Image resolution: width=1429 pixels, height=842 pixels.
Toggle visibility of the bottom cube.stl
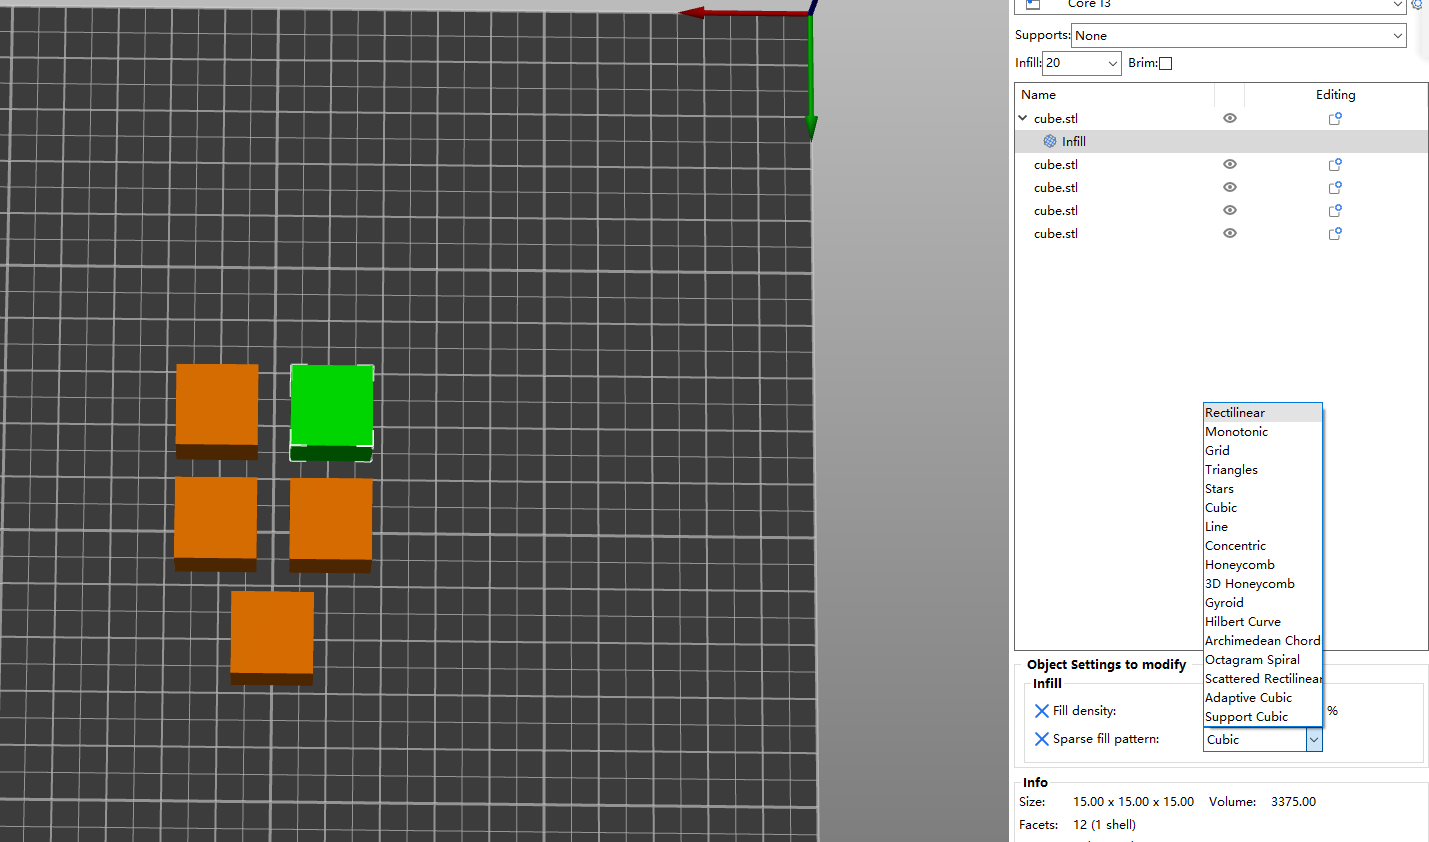click(1230, 234)
